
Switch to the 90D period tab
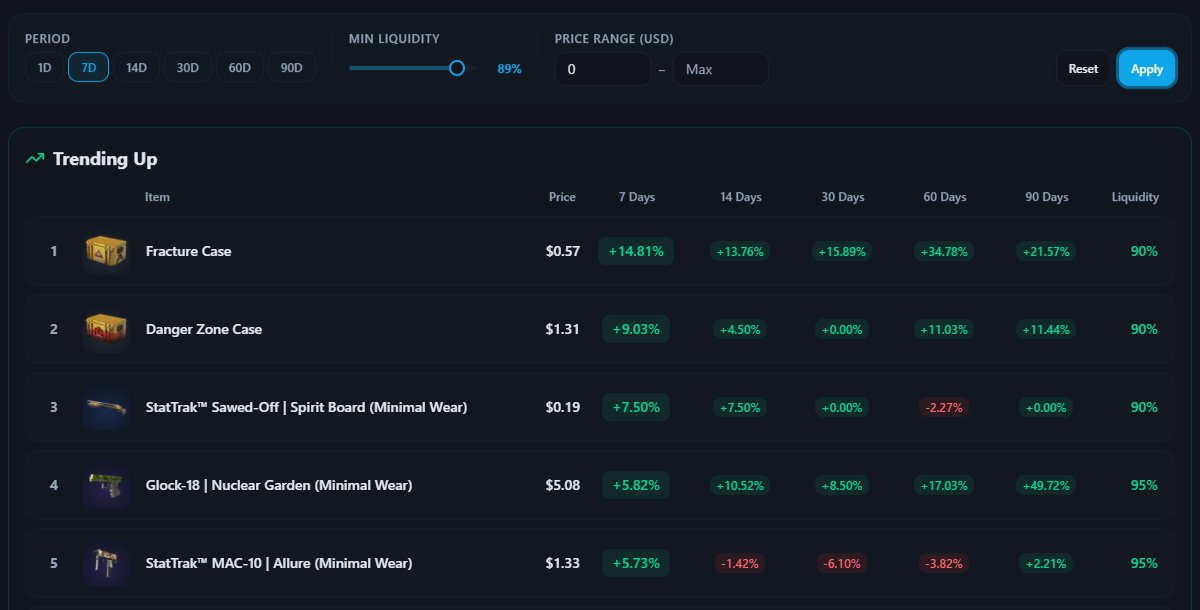(x=291, y=67)
